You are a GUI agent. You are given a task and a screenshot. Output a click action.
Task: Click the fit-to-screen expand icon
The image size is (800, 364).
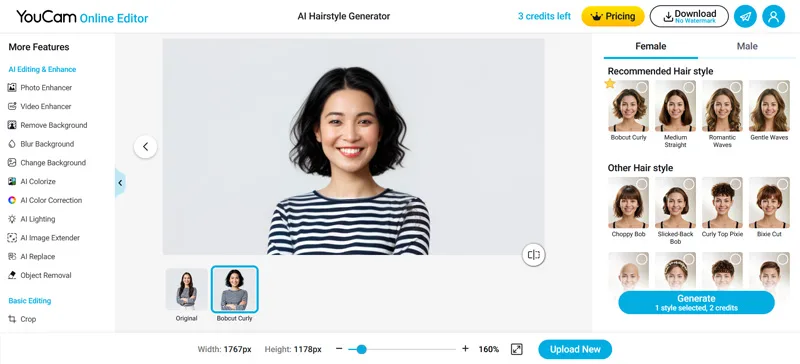[x=516, y=349]
